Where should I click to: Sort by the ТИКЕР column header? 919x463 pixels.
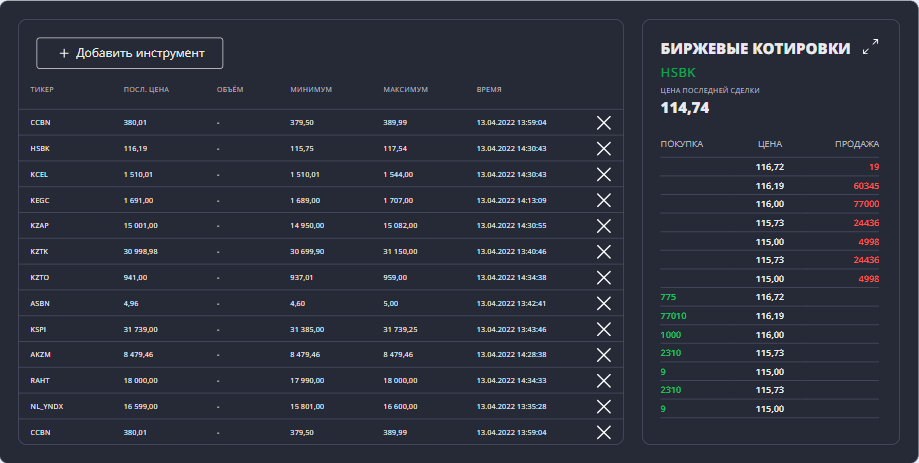pyautogui.click(x=43, y=90)
